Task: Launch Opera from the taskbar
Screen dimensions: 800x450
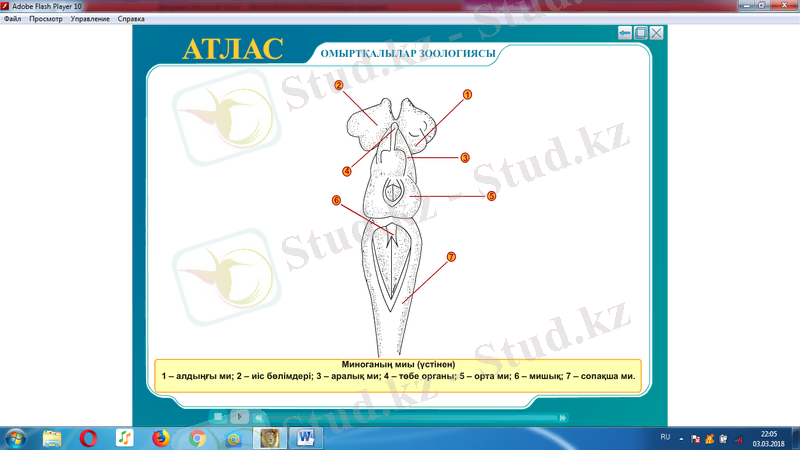Action: 88,438
